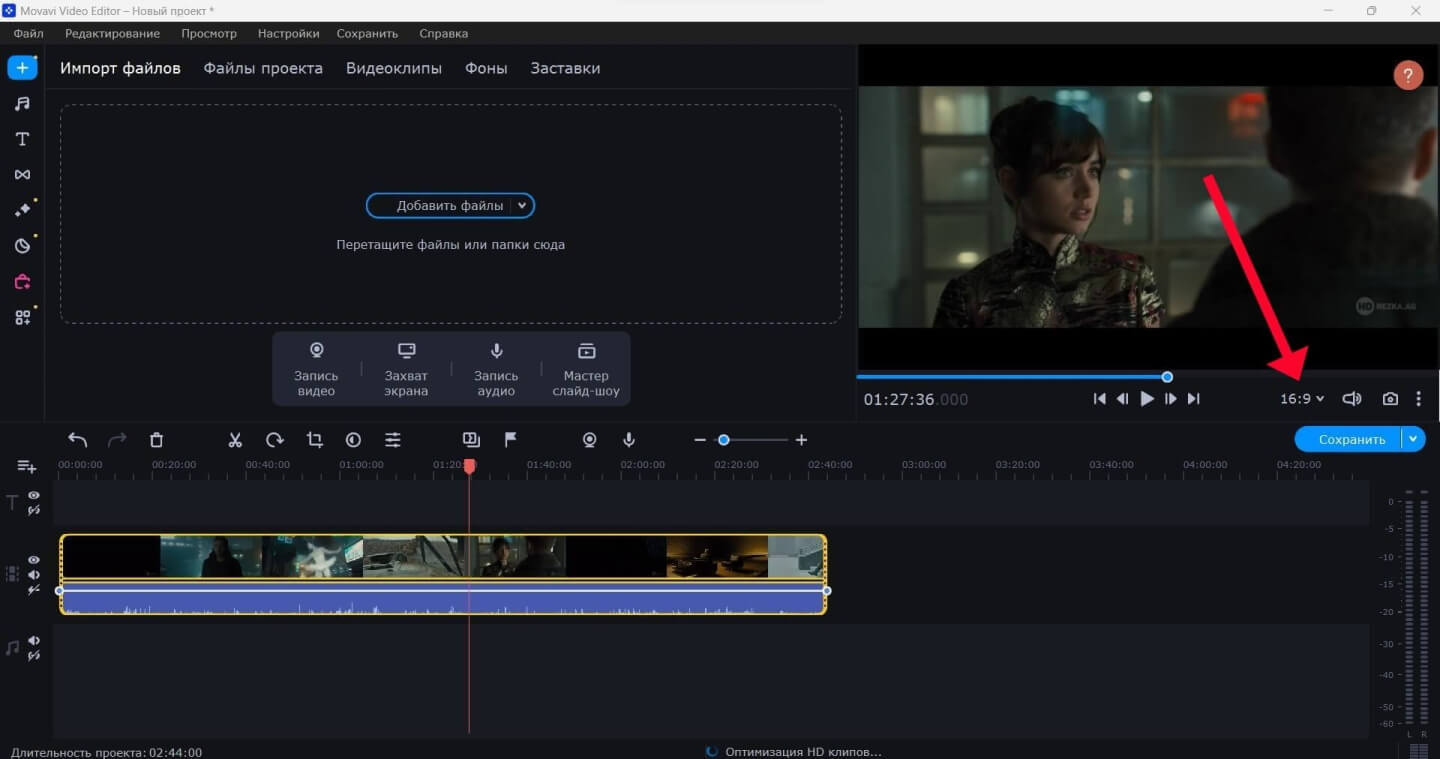The width and height of the screenshot is (1440, 759).
Task: Click the Add track icon
Action: (26, 467)
